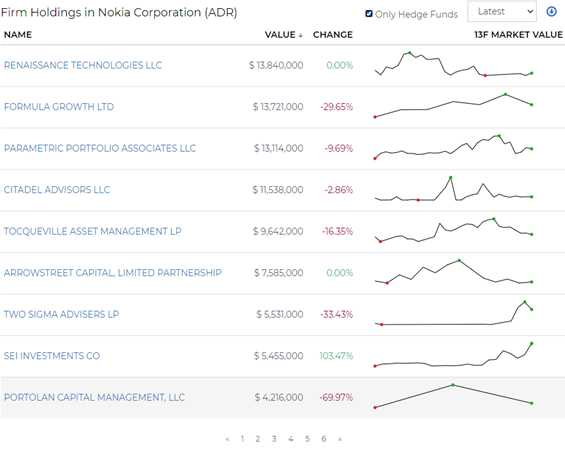Click Renaissance Technologies 0.00% change value
Image resolution: width=565 pixels, height=451 pixels.
point(340,65)
